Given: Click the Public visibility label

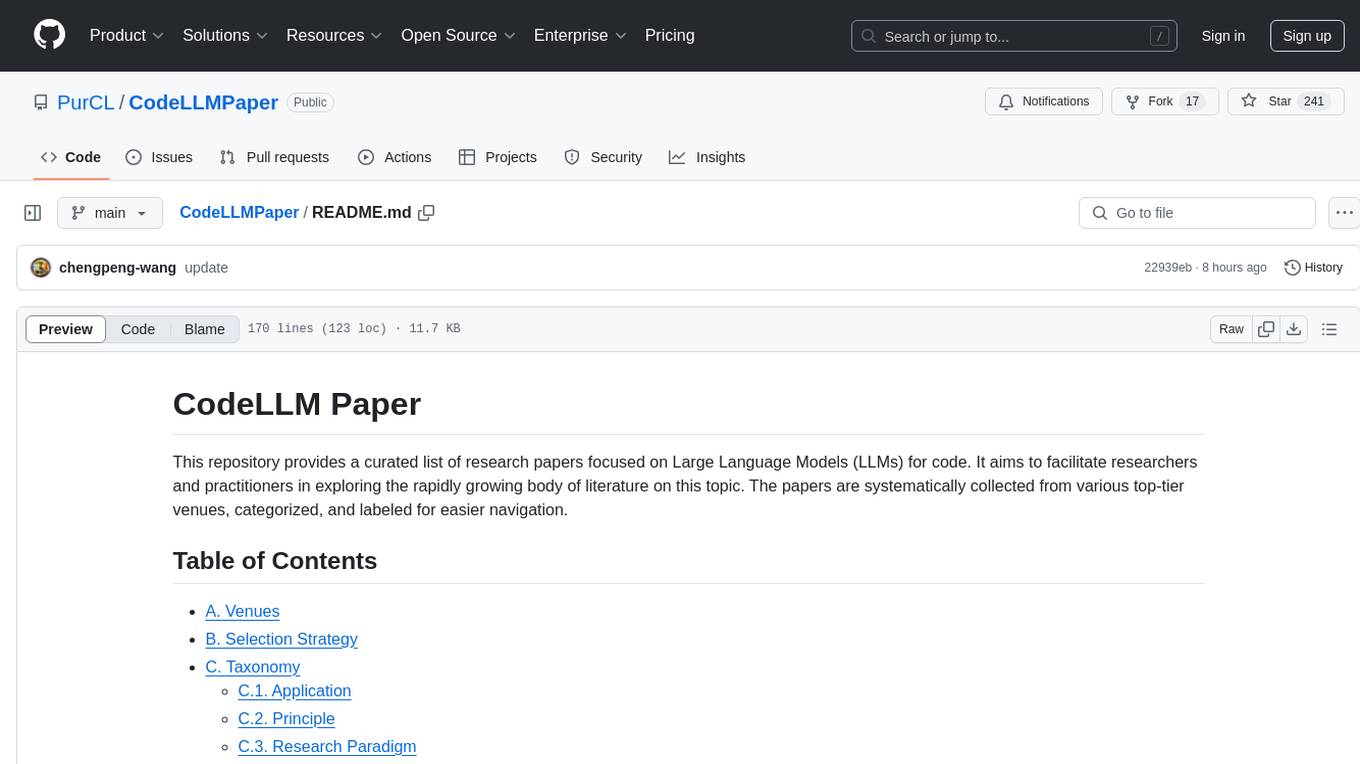Looking at the screenshot, I should coord(310,102).
